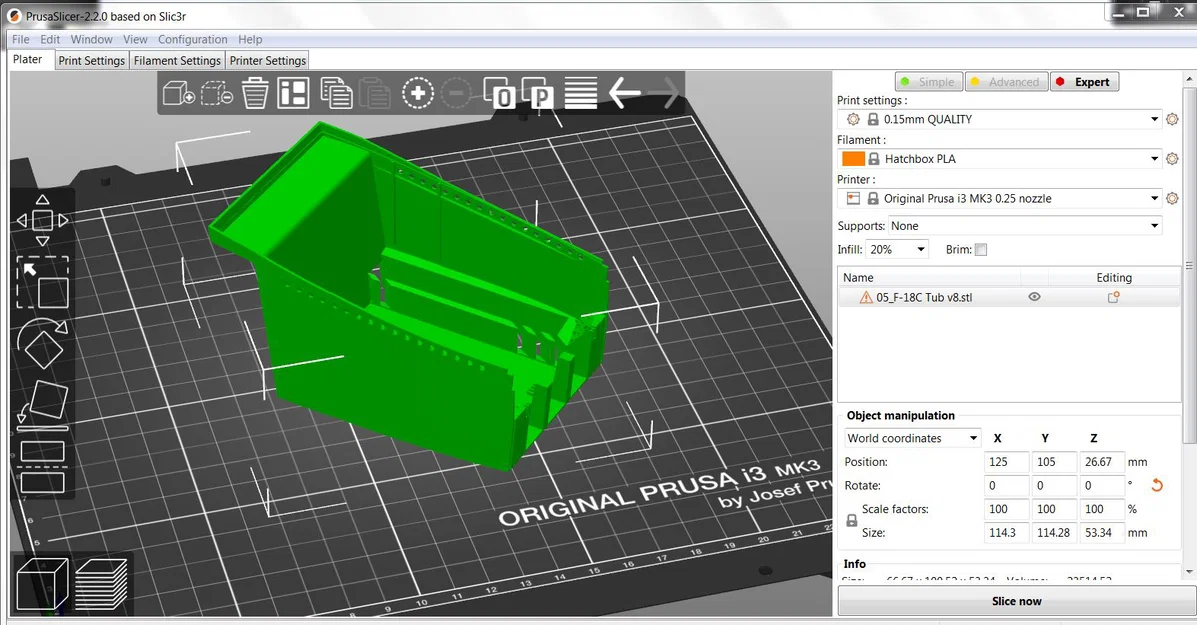Click the Delete all trash icon
Viewport: 1197px width, 625px height.
pos(255,94)
